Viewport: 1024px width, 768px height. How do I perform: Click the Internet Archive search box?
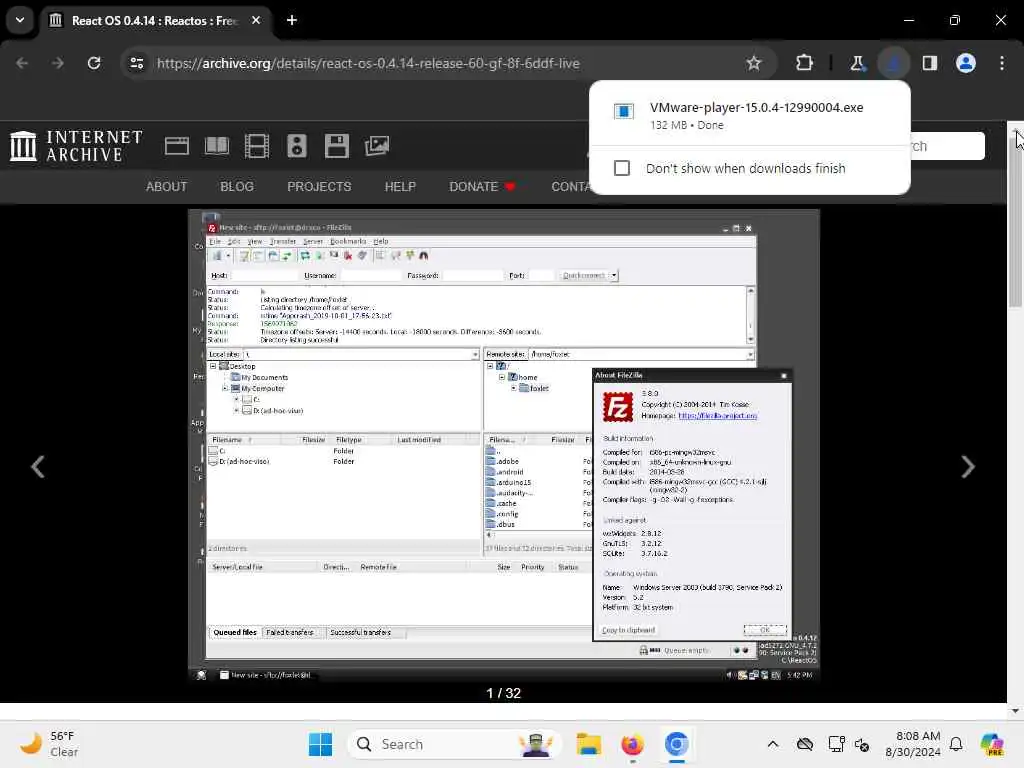(947, 146)
